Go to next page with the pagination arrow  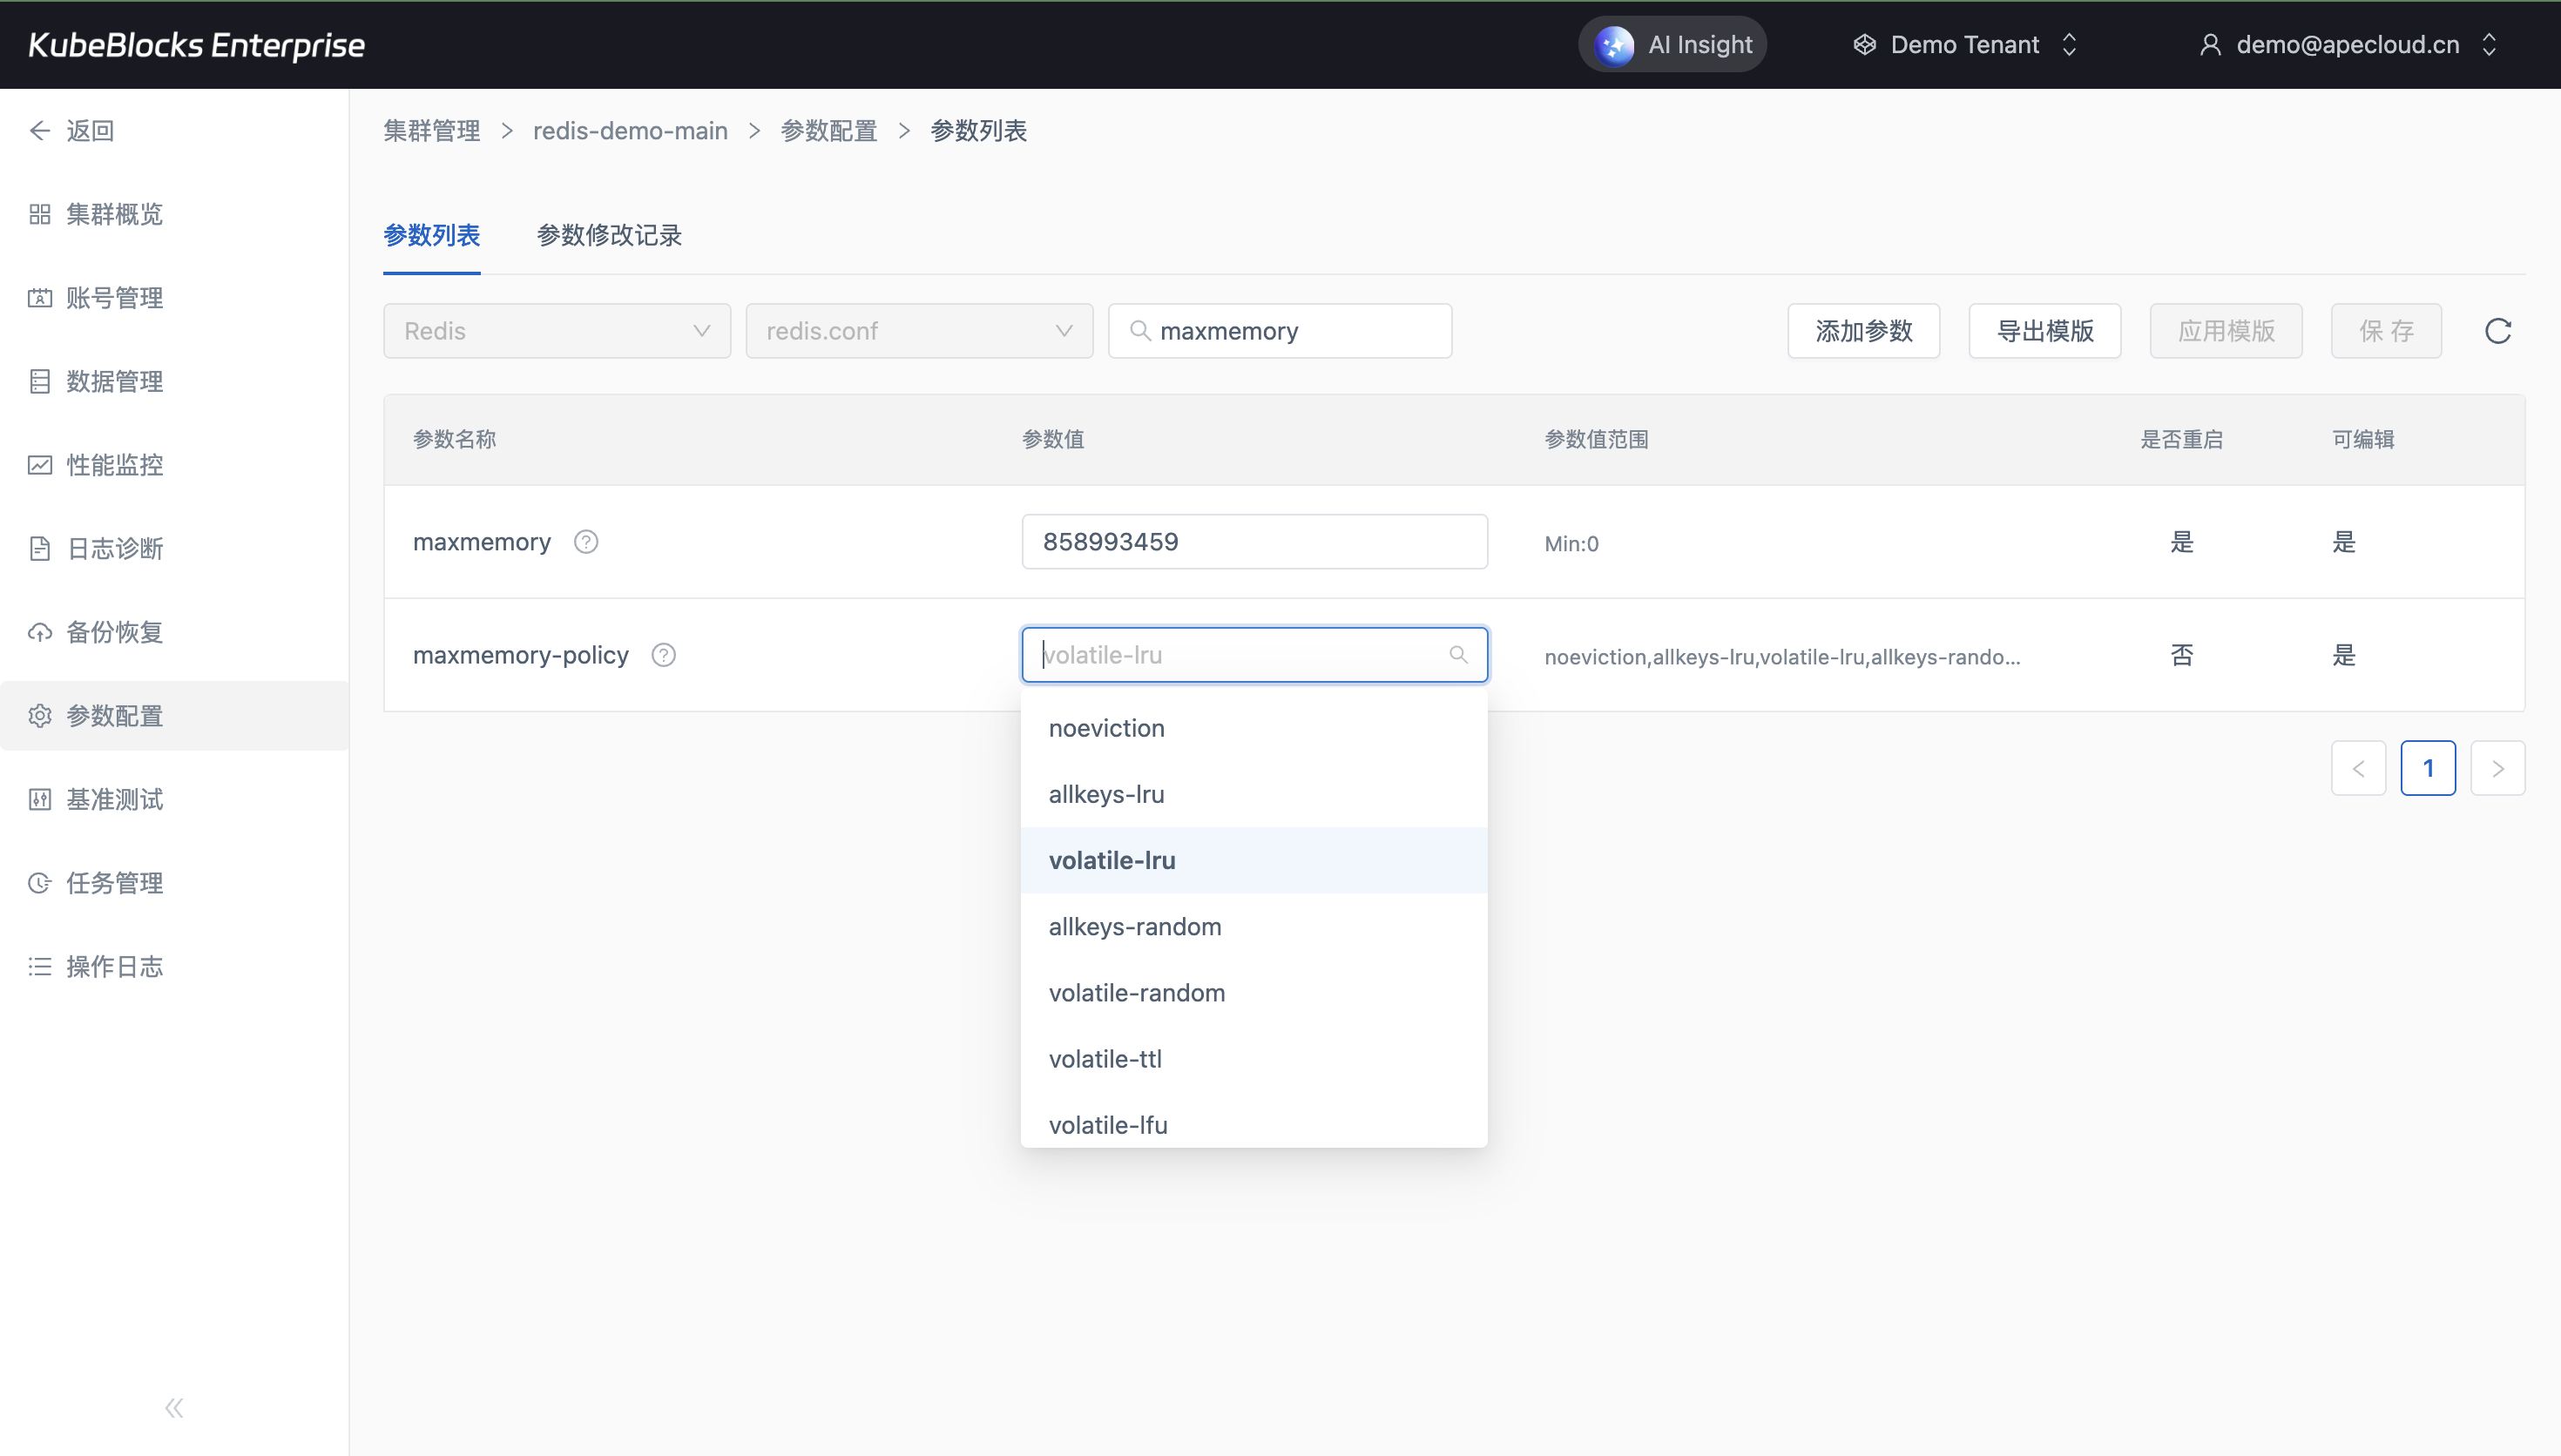(x=2497, y=768)
